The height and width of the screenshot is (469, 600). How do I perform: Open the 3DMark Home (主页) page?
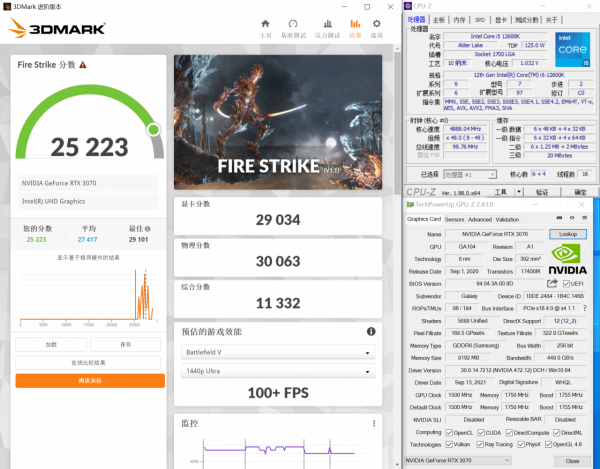265,29
